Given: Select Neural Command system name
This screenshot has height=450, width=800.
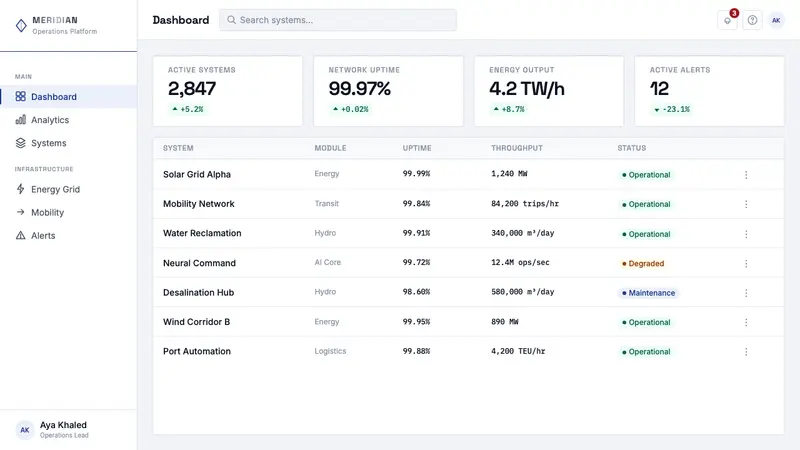Looking at the screenshot, I should (199, 263).
